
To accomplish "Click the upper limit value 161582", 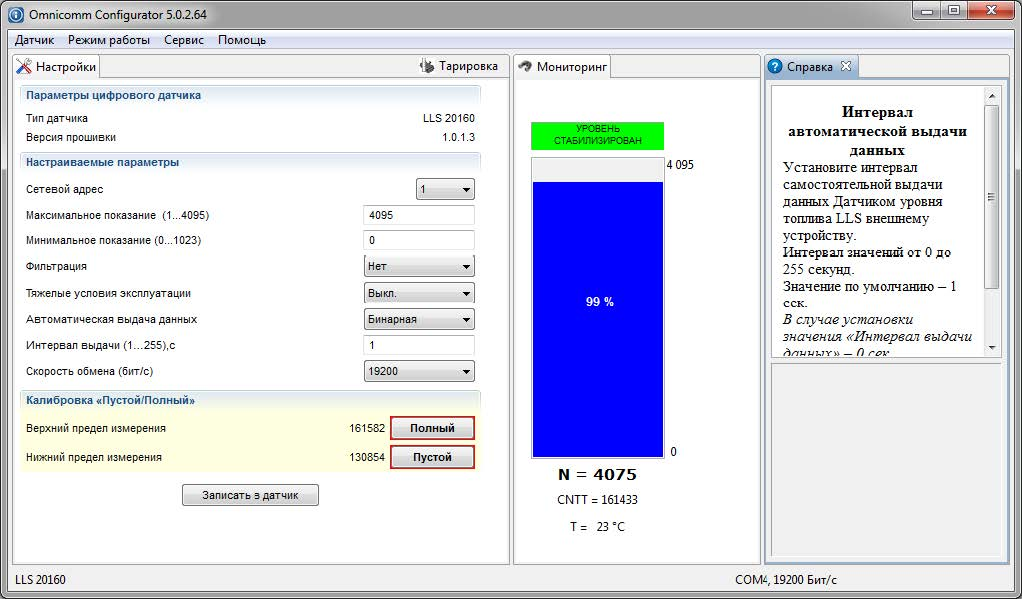I will (367, 428).
